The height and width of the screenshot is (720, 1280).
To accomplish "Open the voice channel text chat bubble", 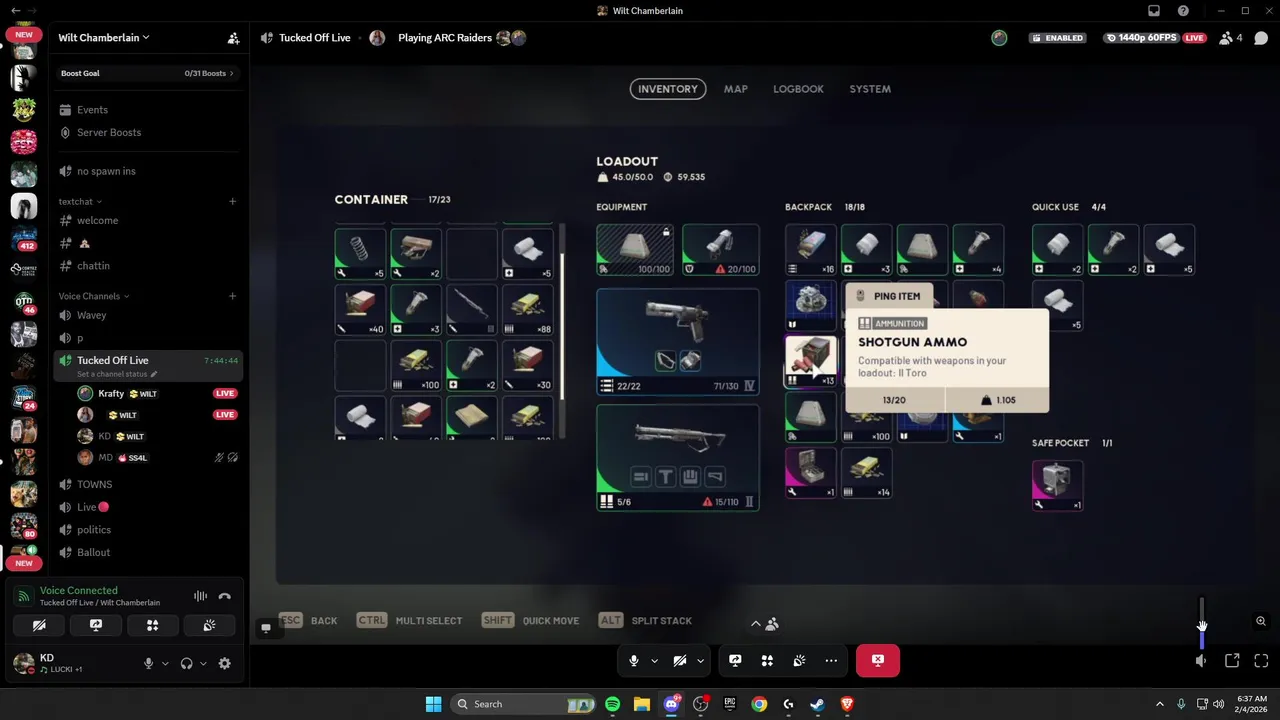I will [1261, 38].
